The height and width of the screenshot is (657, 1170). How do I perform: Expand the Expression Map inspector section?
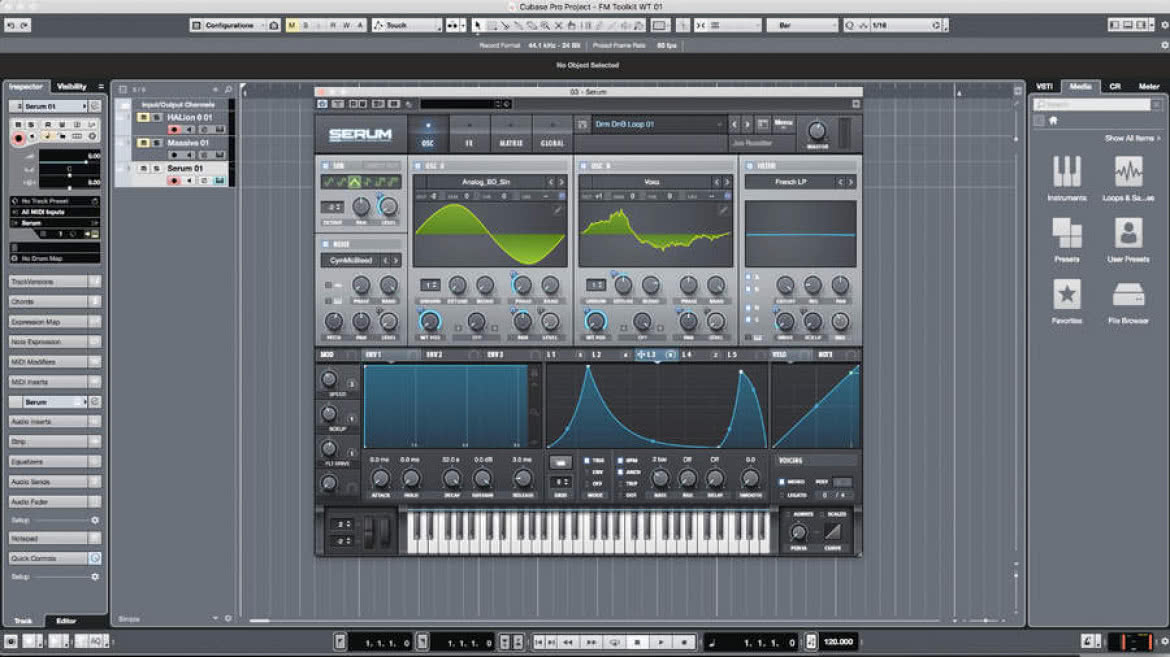(x=54, y=322)
